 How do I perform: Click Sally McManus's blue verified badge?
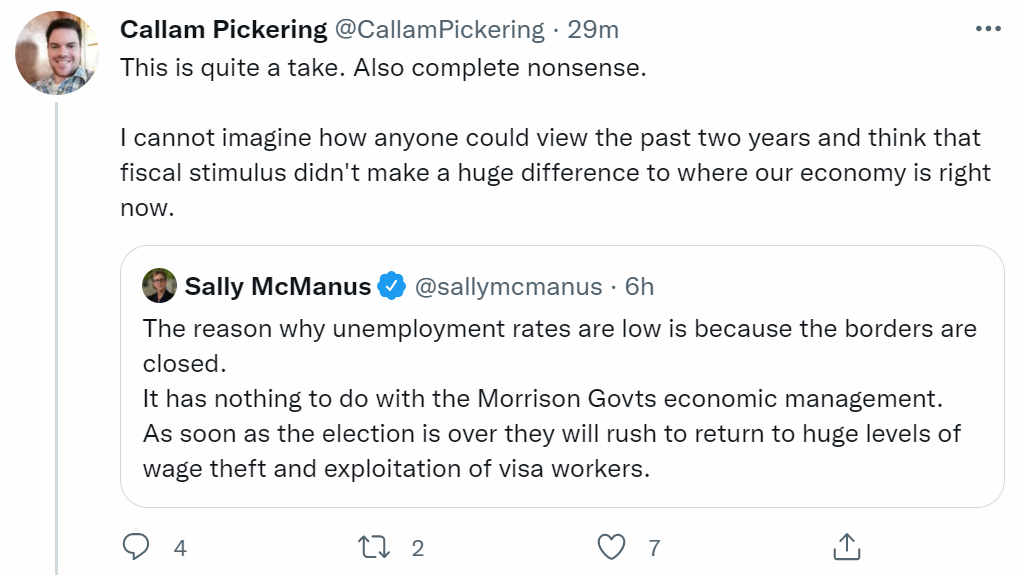(391, 287)
